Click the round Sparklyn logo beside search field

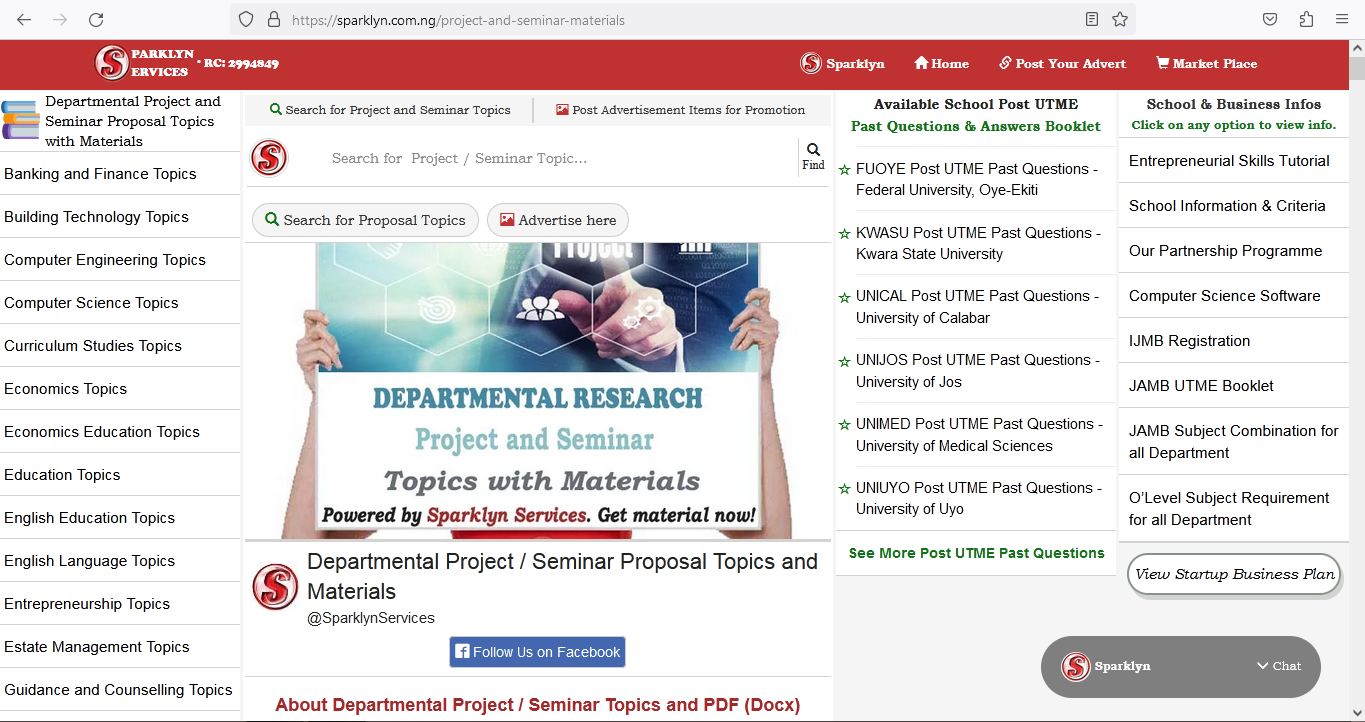(269, 158)
